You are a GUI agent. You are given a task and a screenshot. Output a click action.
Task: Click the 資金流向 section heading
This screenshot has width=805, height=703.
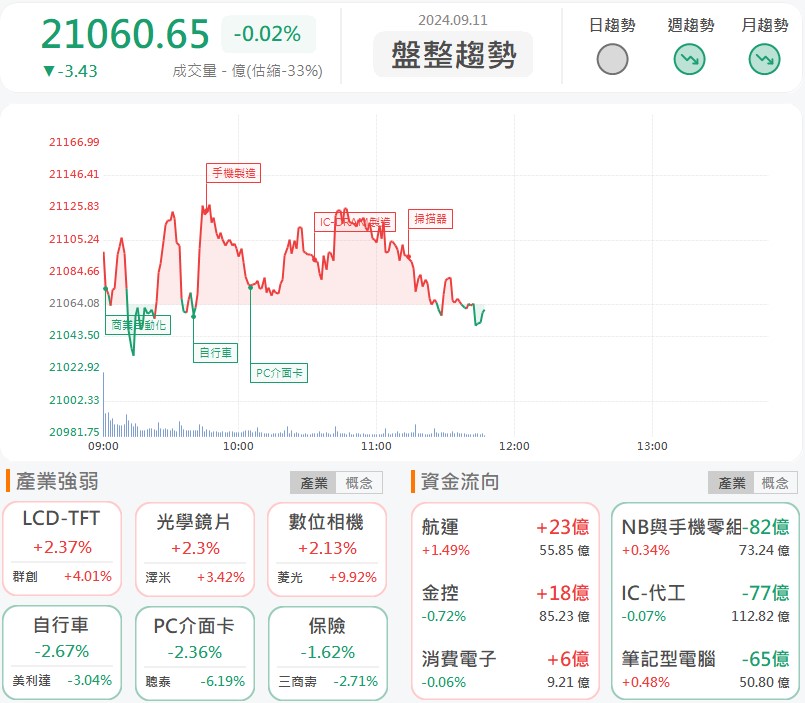[459, 482]
